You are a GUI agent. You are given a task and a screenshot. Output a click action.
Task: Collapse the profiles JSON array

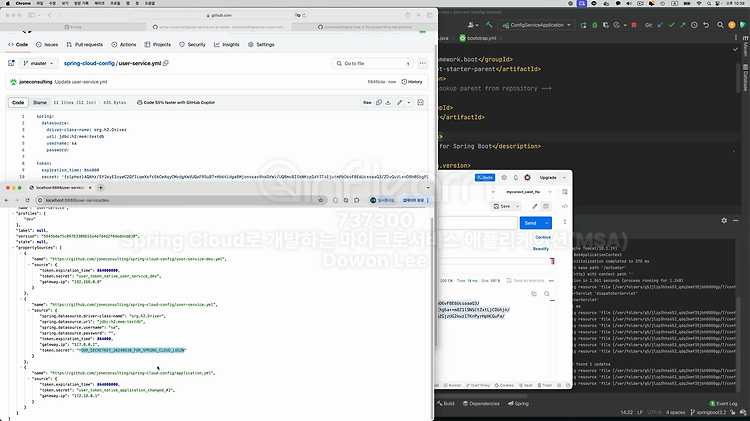tap(13, 213)
